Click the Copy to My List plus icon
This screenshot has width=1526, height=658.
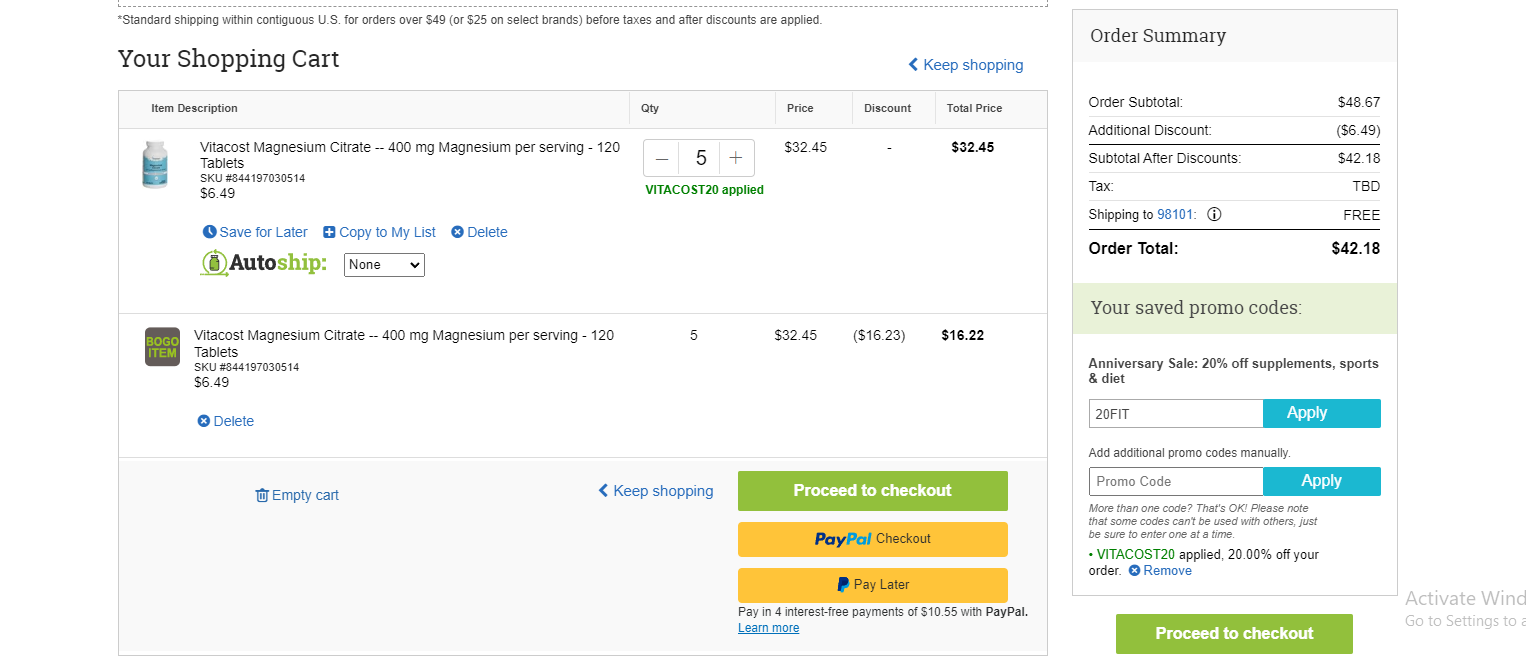pyautogui.click(x=329, y=232)
